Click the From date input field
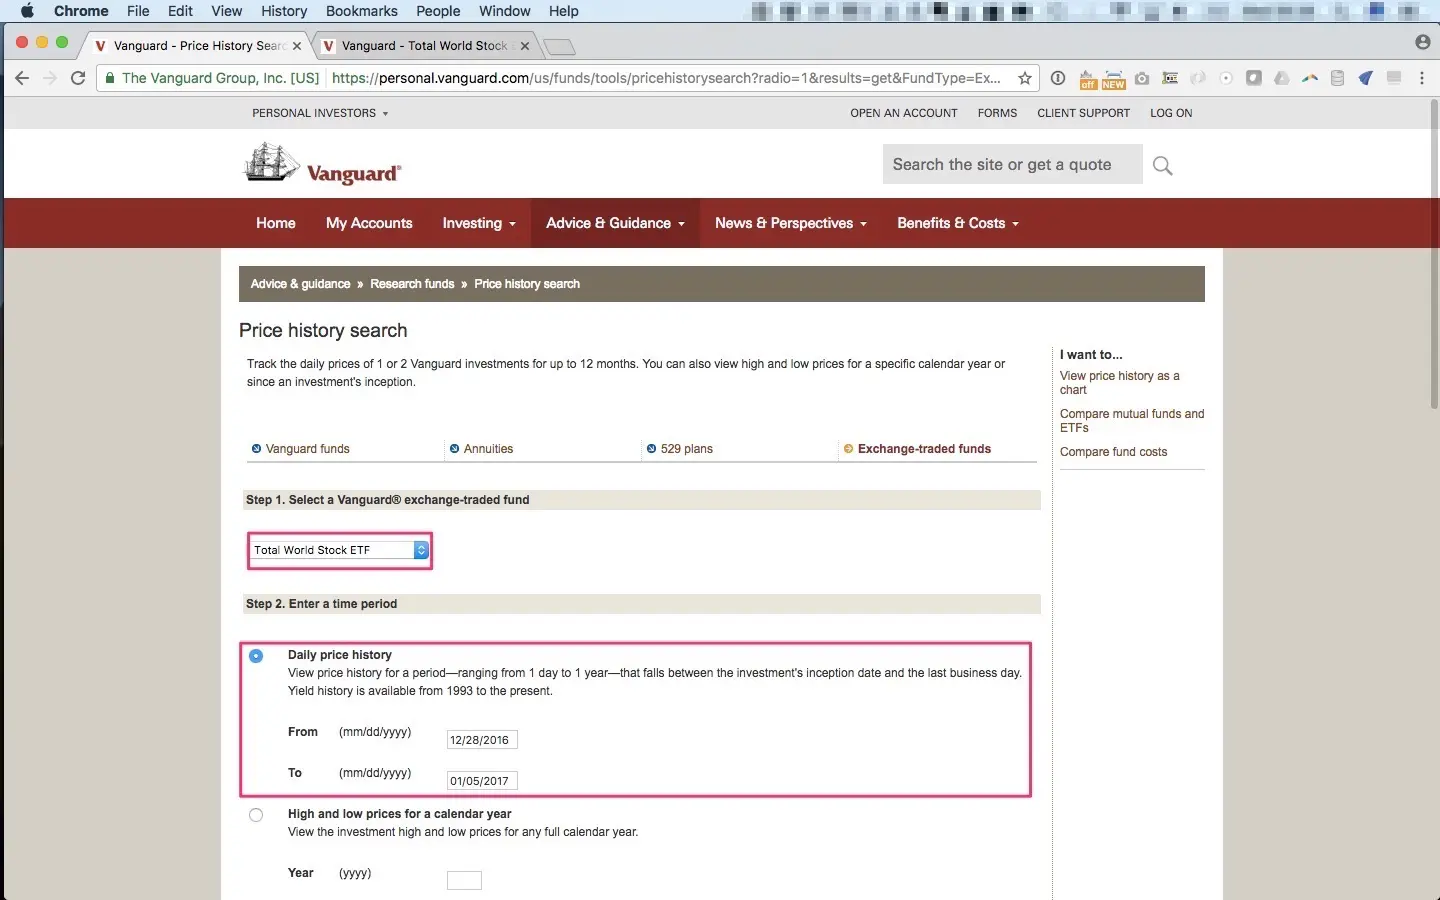This screenshot has height=900, width=1440. [482, 740]
